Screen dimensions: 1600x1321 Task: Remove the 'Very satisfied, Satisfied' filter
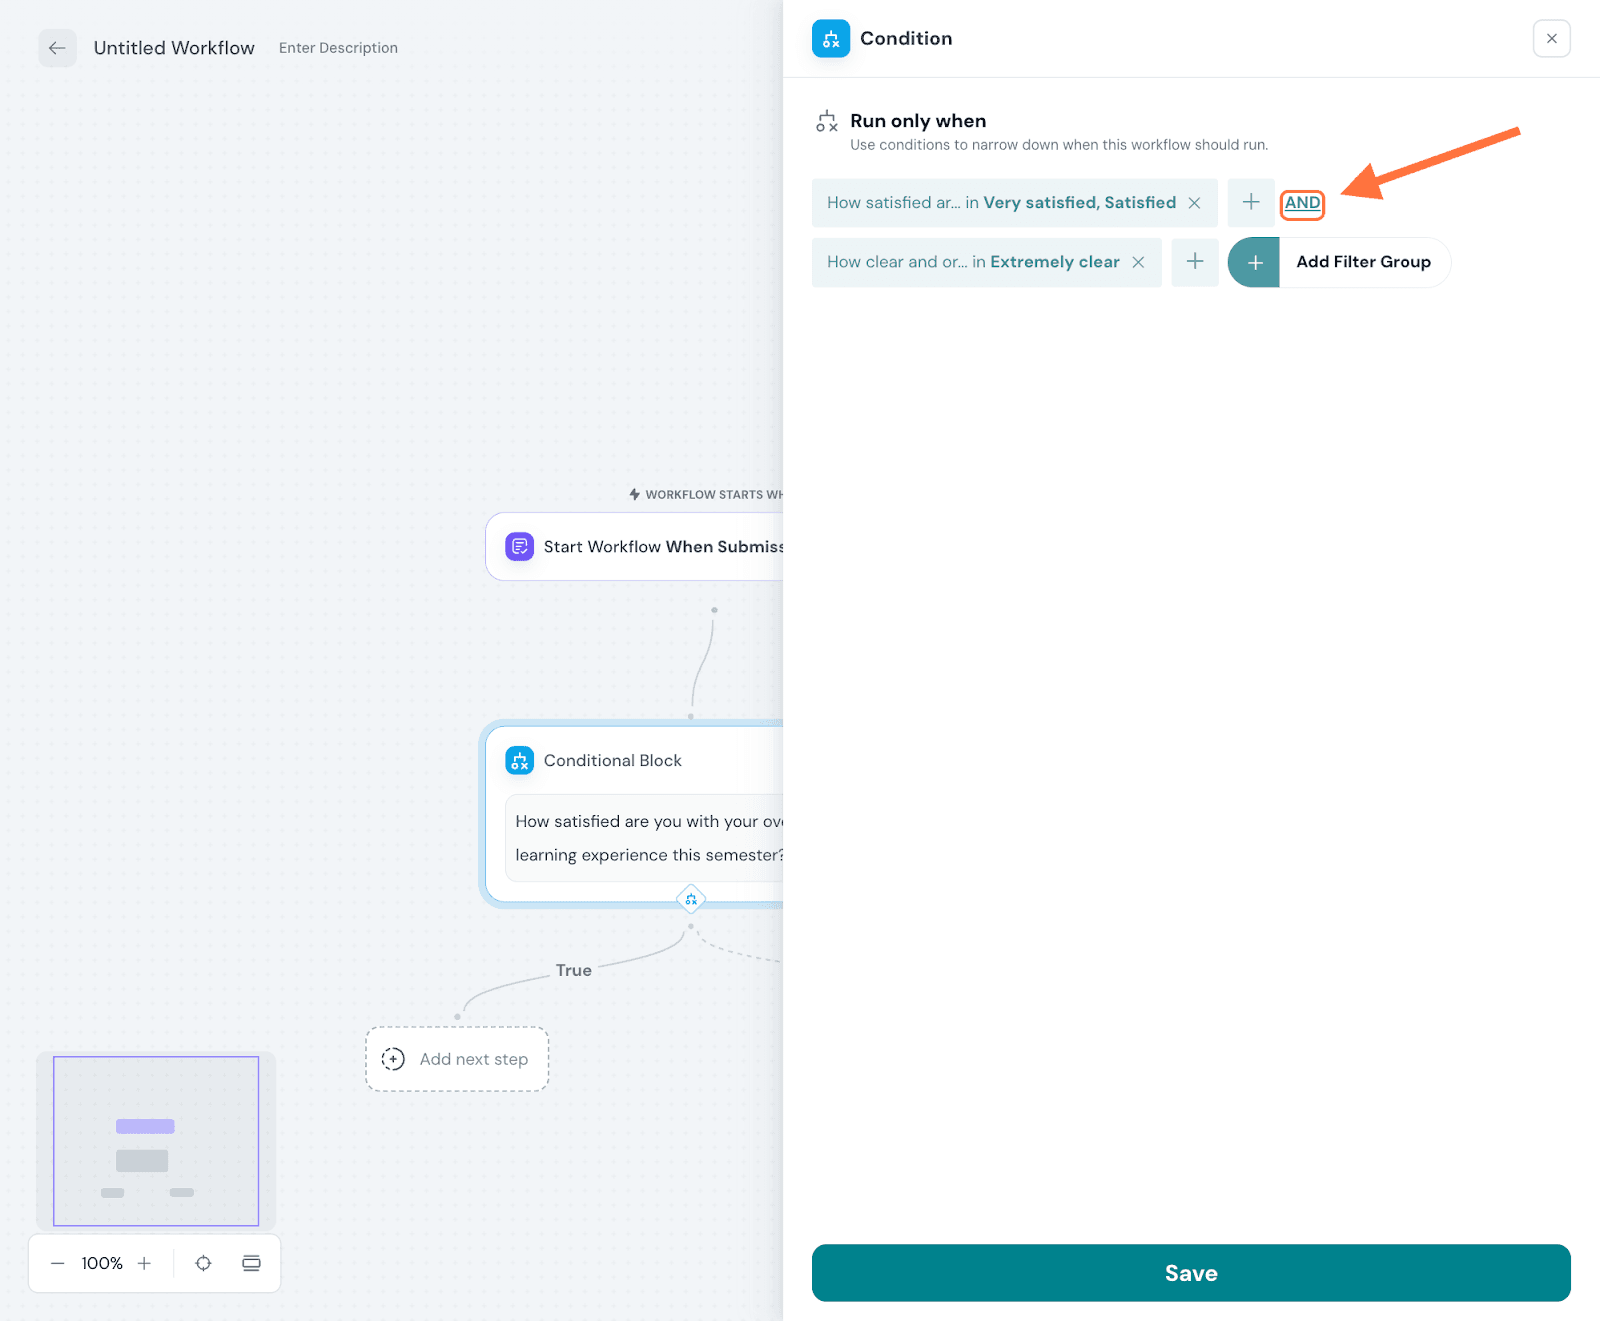(1194, 203)
